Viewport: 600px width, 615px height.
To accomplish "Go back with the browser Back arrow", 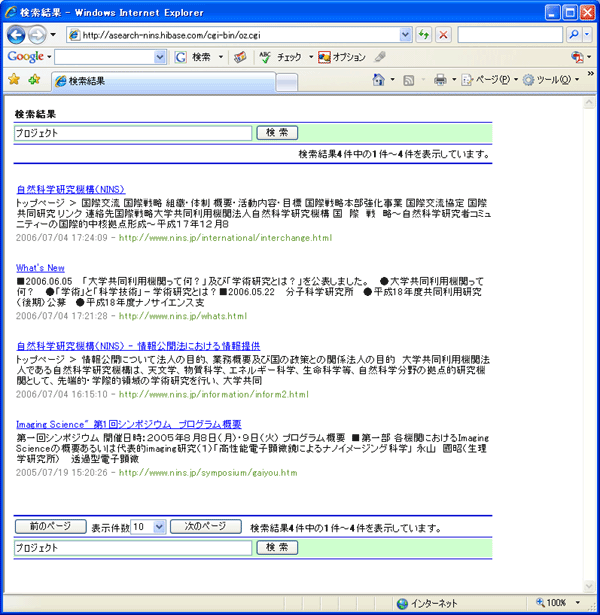I will click(x=16, y=35).
